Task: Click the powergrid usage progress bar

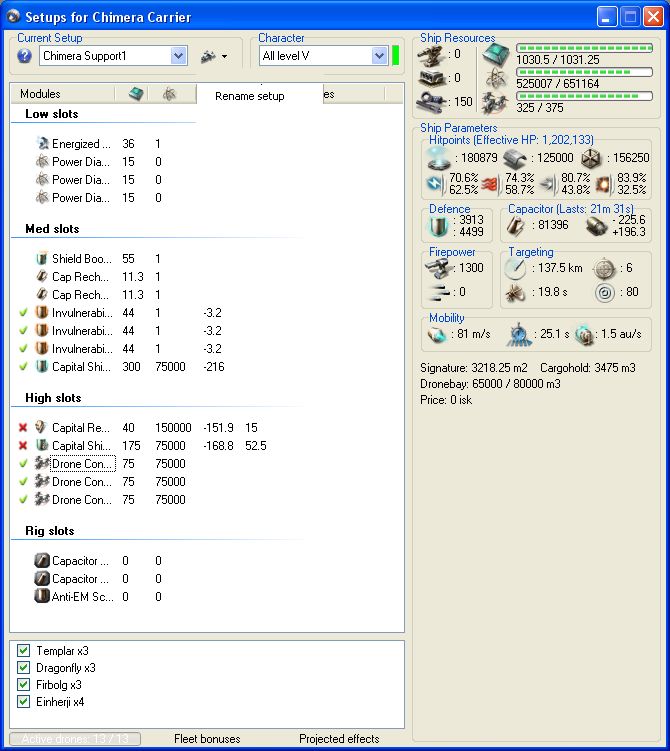Action: coord(584,72)
